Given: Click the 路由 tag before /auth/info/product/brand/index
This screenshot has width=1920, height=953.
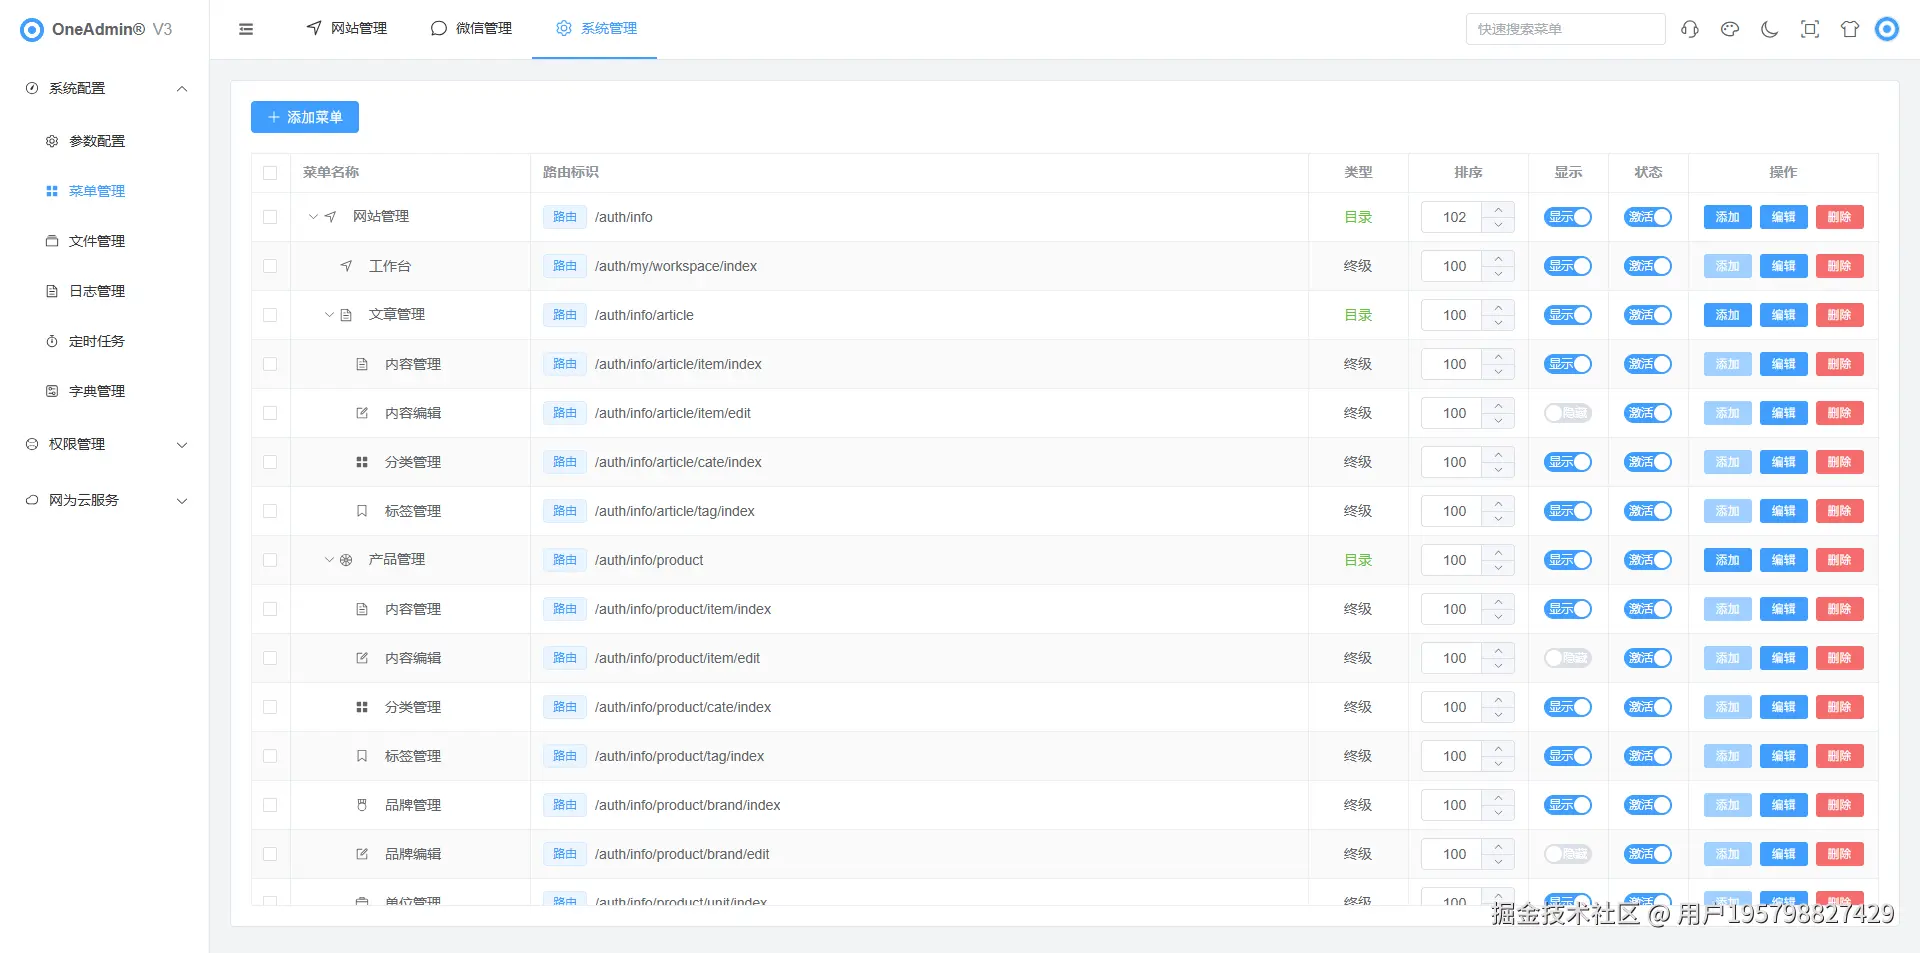Looking at the screenshot, I should [x=565, y=805].
